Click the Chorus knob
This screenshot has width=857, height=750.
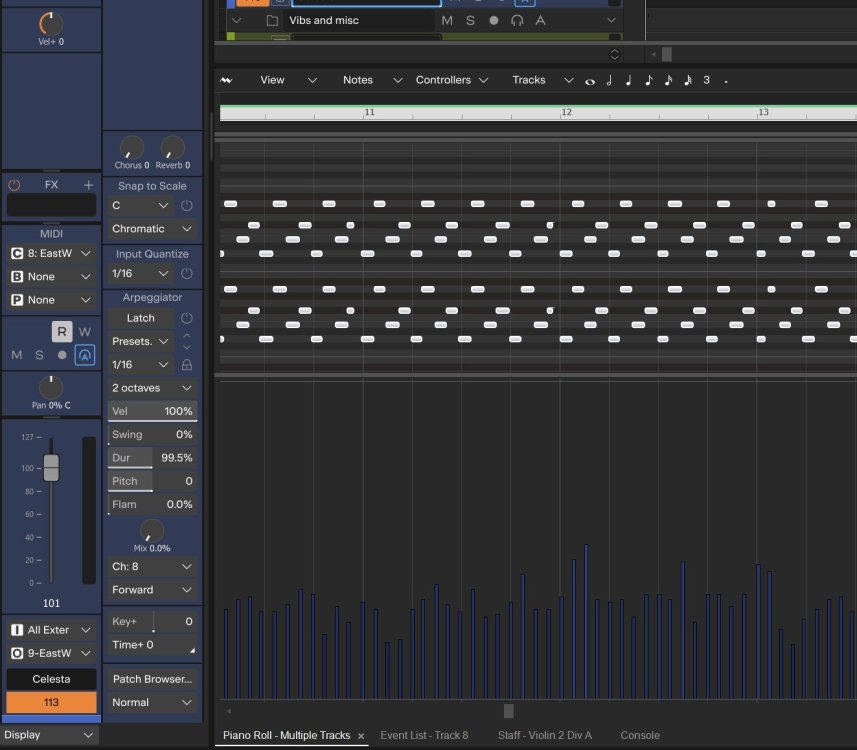pos(131,148)
